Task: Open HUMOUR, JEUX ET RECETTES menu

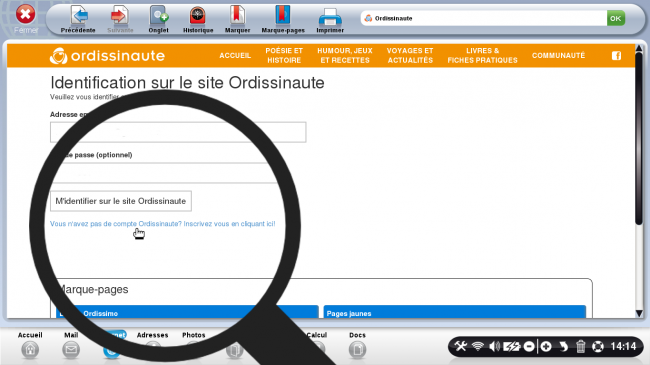Action: click(x=345, y=56)
